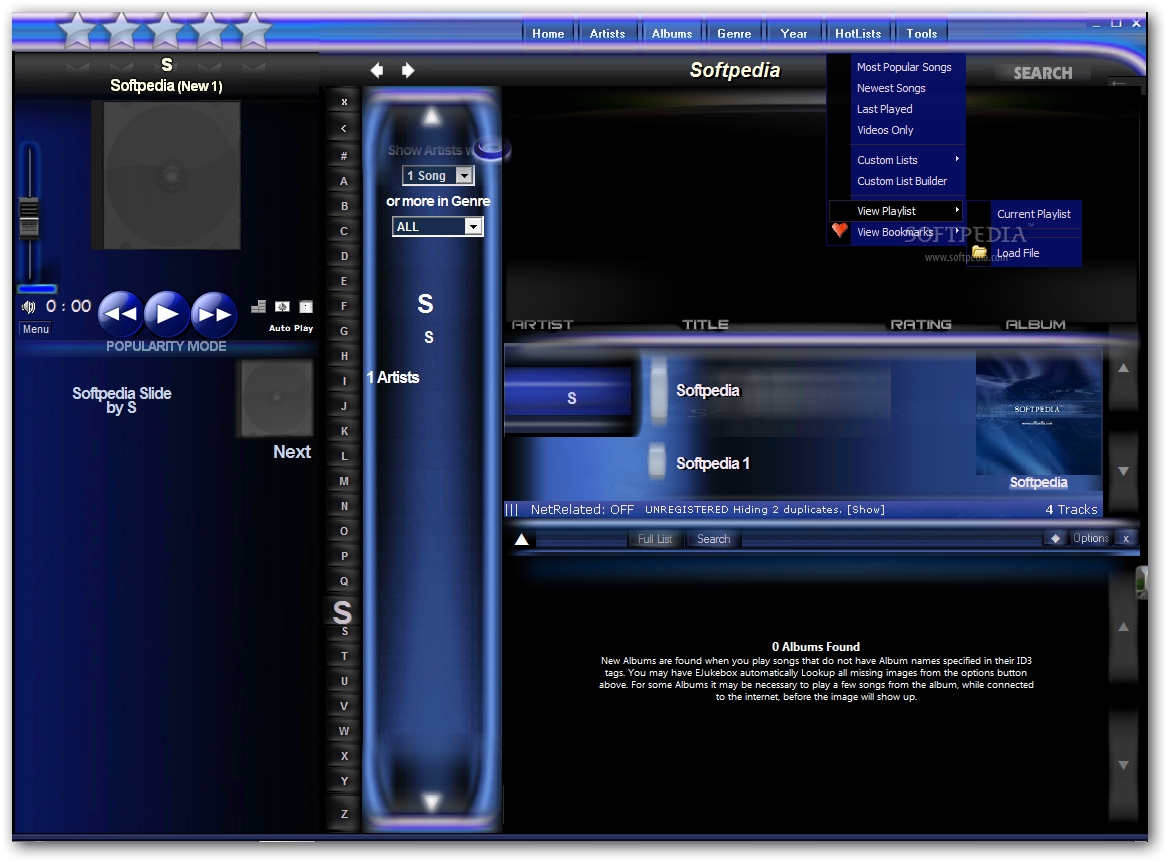Screen dimensions: 1168x862
Task: Click the x at top of alphabet bar
Action: [344, 102]
